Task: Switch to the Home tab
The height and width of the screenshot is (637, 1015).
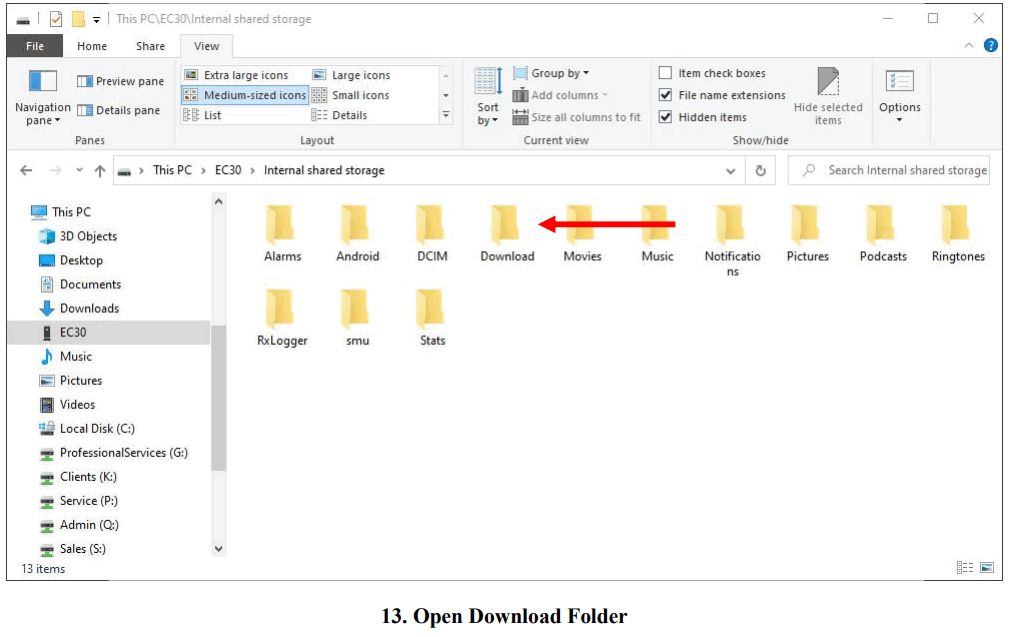Action: point(92,45)
